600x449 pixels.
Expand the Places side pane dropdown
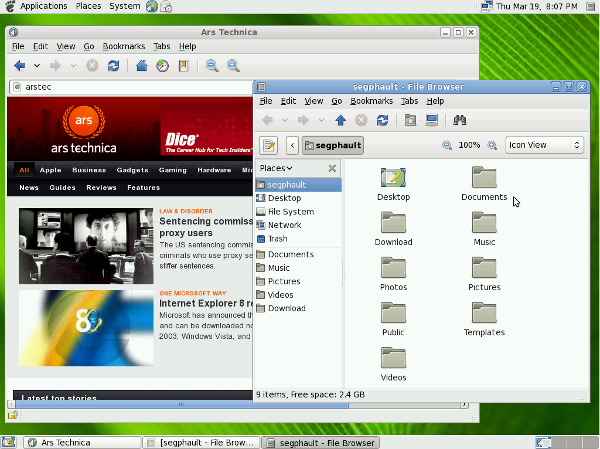click(276, 168)
